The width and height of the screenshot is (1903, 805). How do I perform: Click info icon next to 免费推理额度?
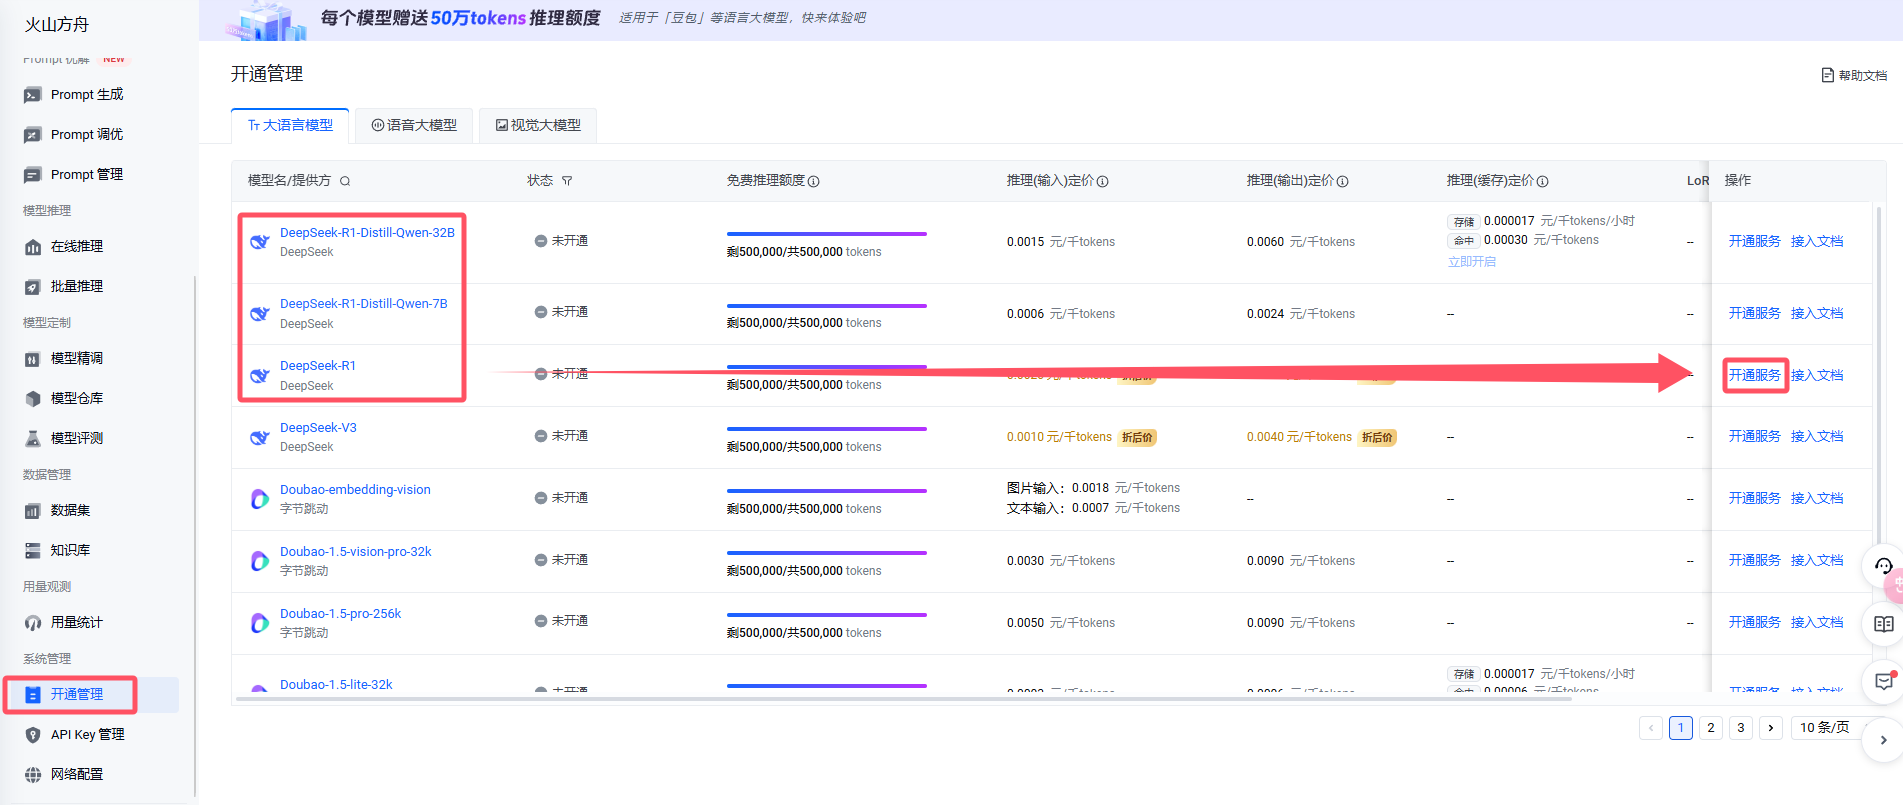[814, 181]
